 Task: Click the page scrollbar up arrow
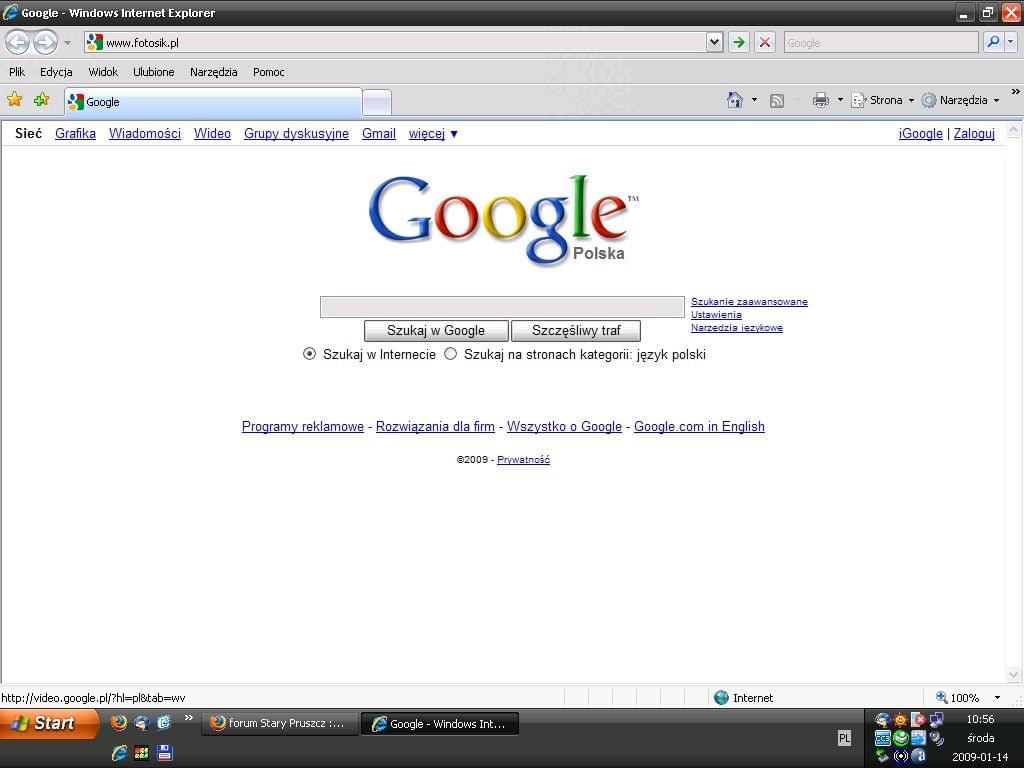tap(1014, 129)
